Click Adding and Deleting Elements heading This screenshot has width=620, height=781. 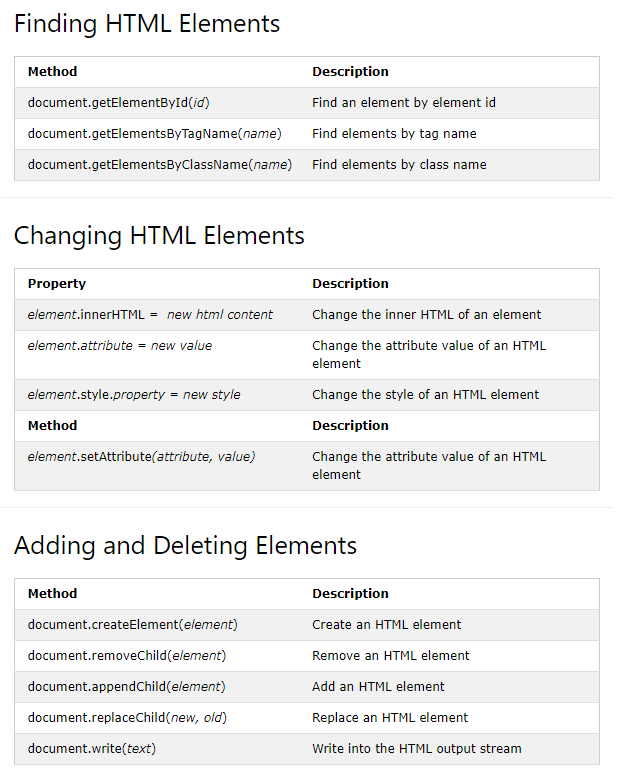tap(185, 545)
